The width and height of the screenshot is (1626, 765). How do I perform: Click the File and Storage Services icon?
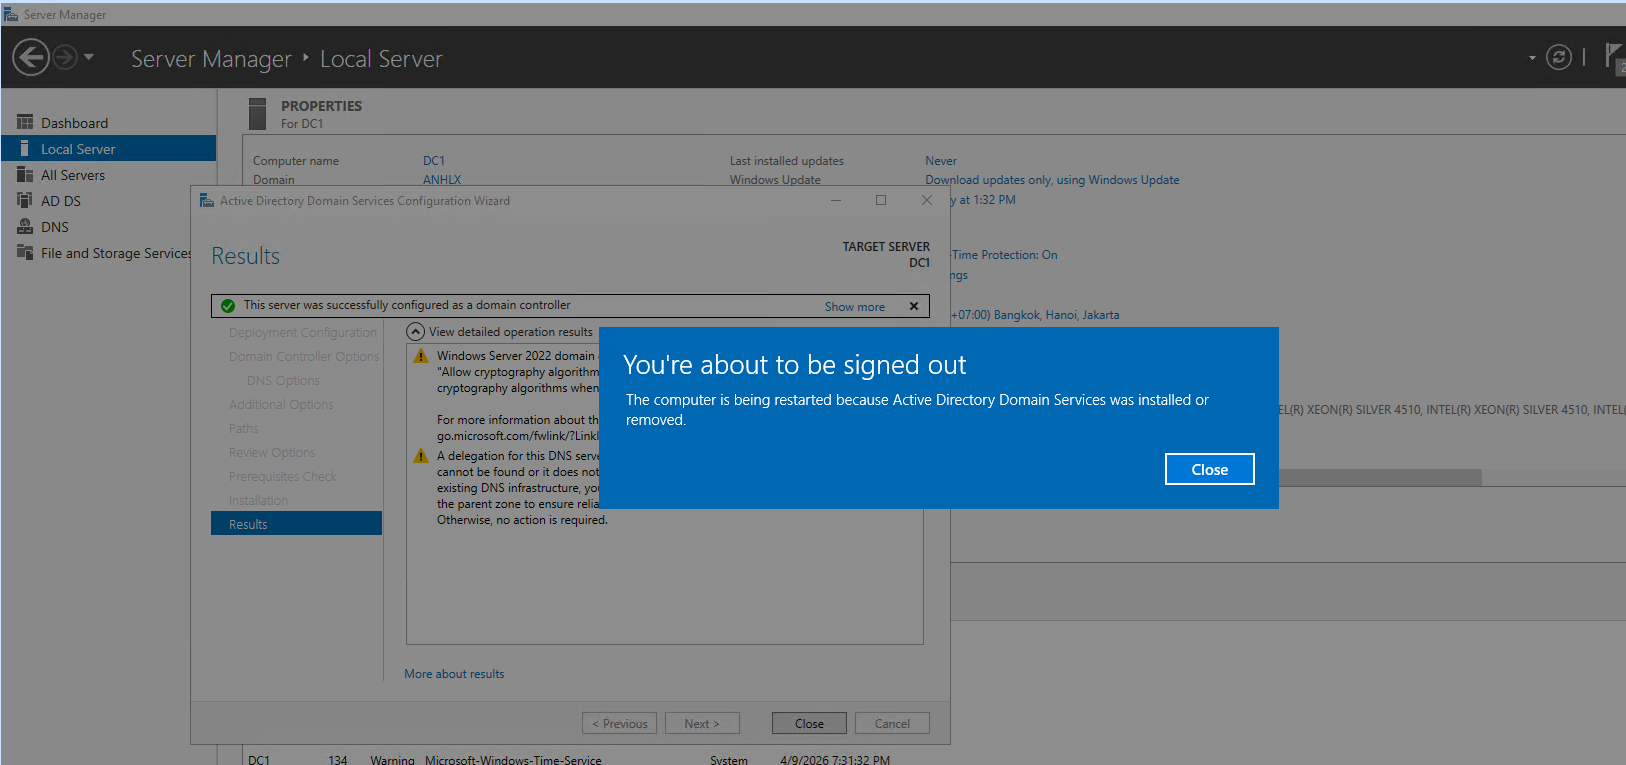pyautogui.click(x=25, y=253)
